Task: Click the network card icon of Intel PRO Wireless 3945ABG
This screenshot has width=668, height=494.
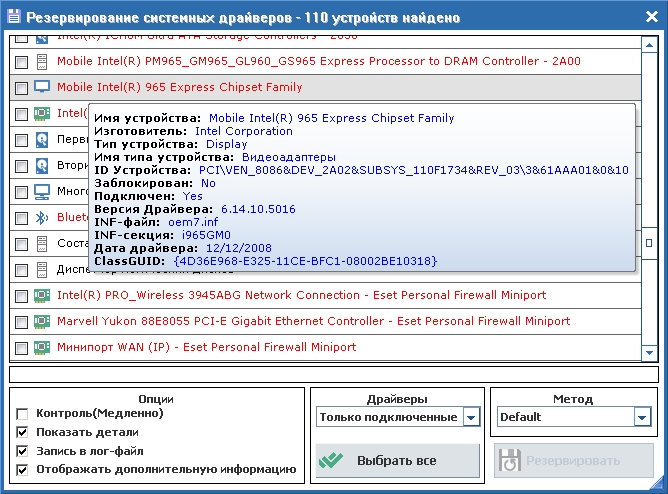Action: tap(42, 295)
